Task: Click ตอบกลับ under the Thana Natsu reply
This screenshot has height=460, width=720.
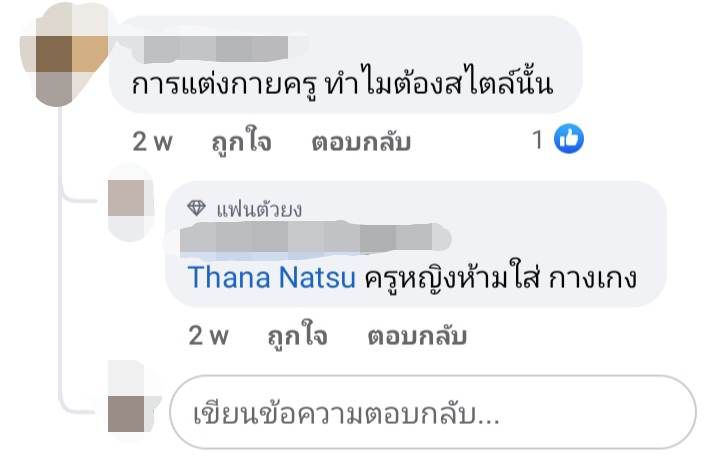Action: pyautogui.click(x=417, y=336)
